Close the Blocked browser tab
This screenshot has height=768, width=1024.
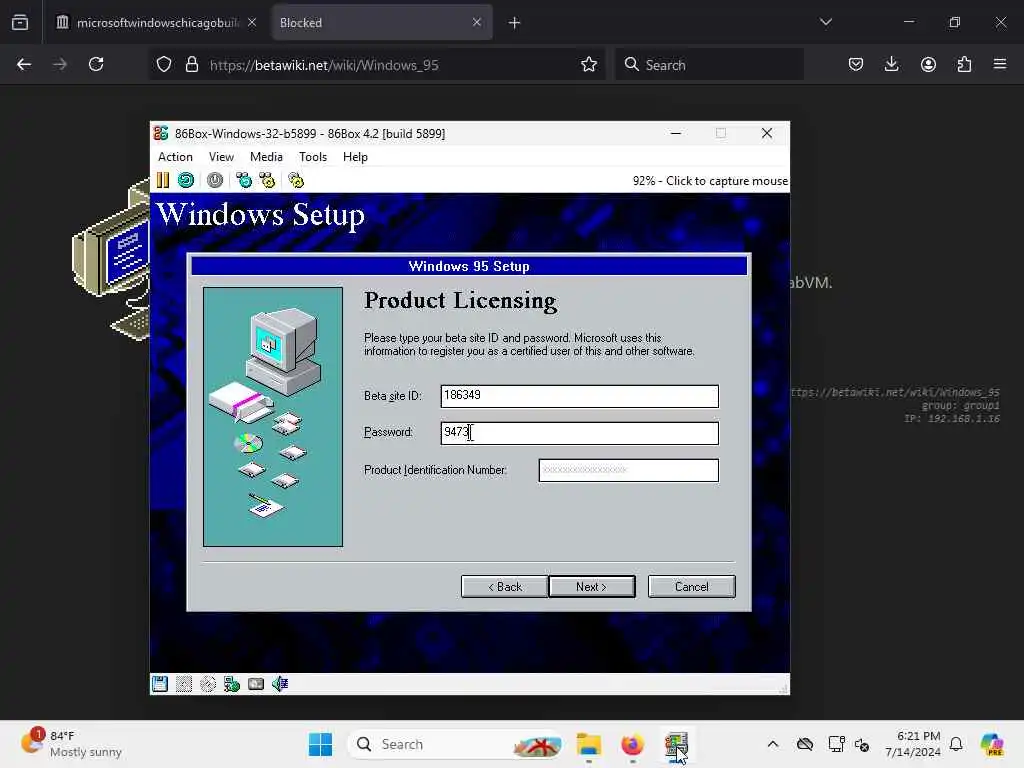coord(477,23)
